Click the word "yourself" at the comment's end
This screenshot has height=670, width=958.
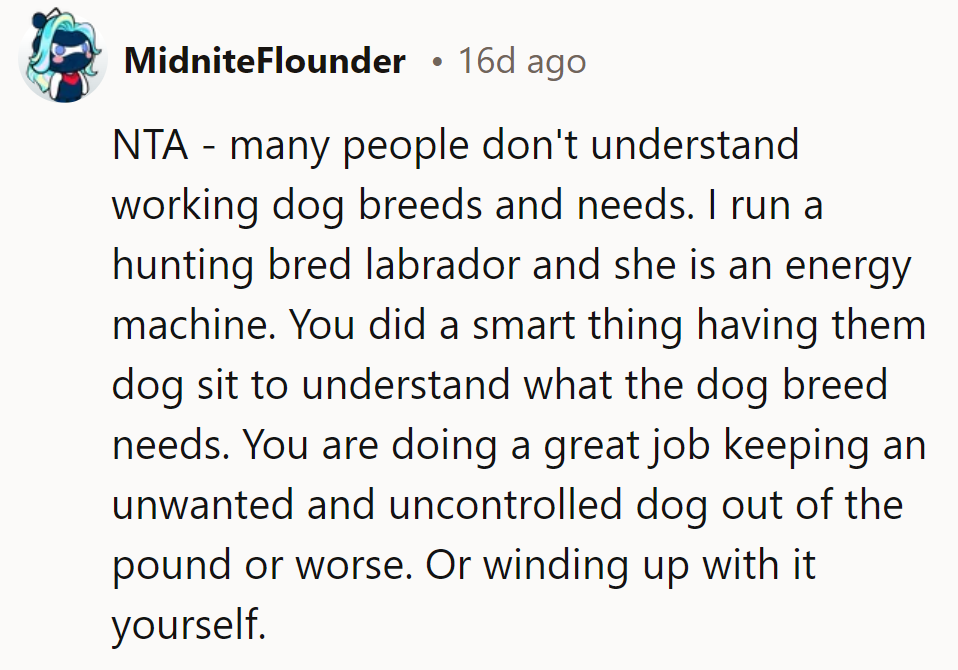click(186, 625)
